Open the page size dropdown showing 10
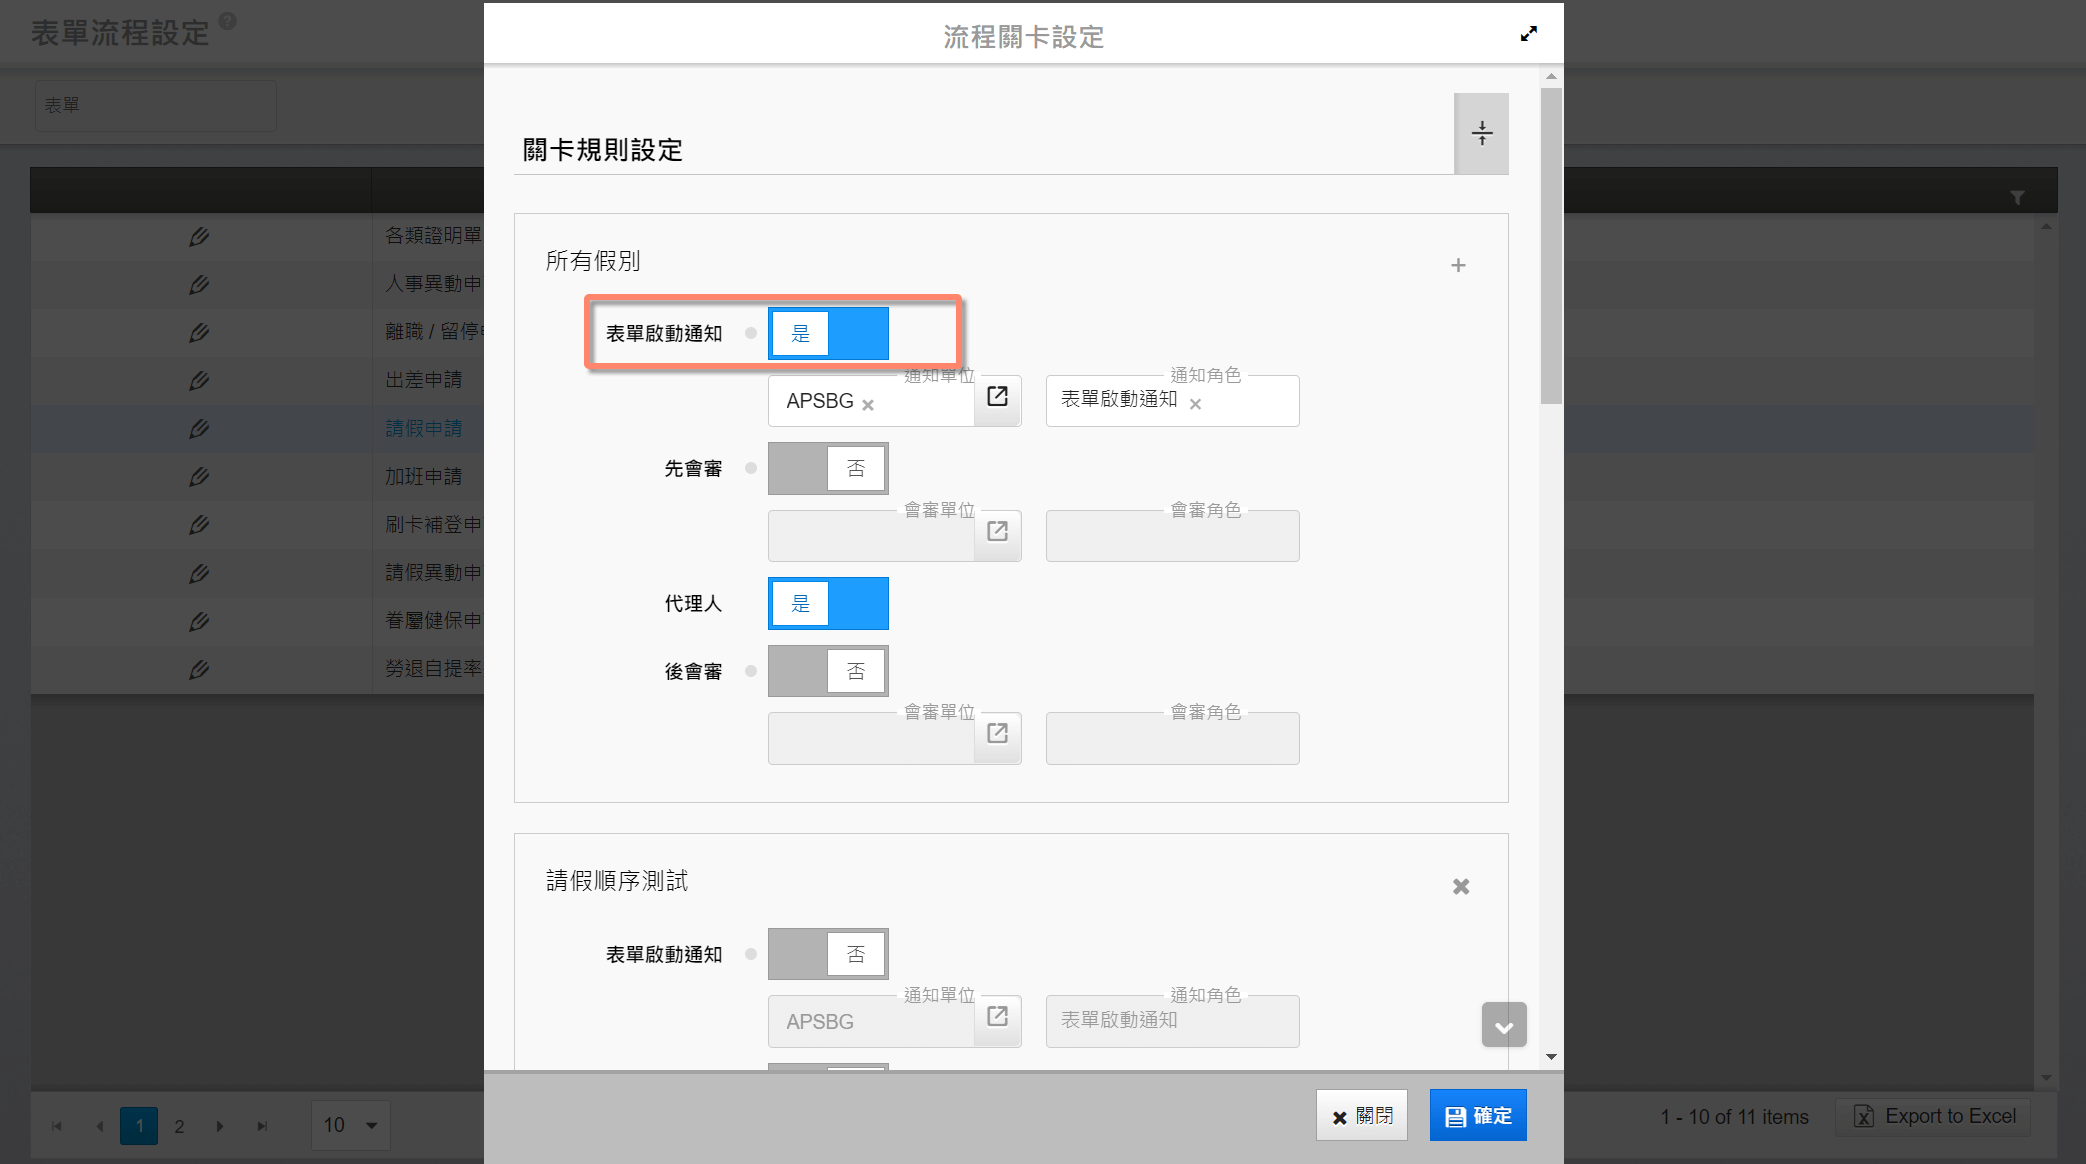This screenshot has width=2086, height=1164. tap(351, 1126)
